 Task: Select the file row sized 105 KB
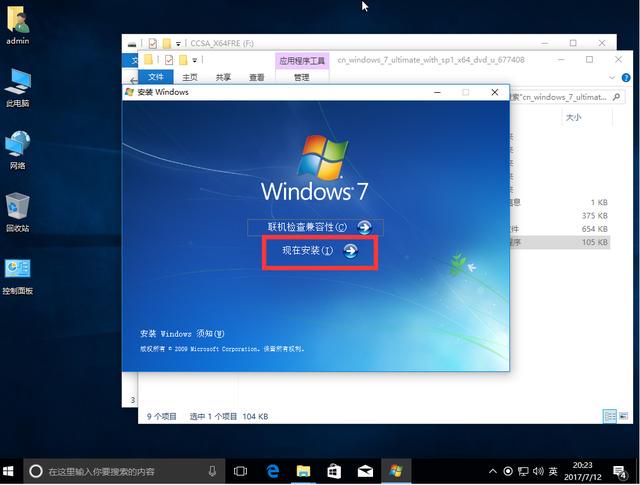tap(559, 242)
